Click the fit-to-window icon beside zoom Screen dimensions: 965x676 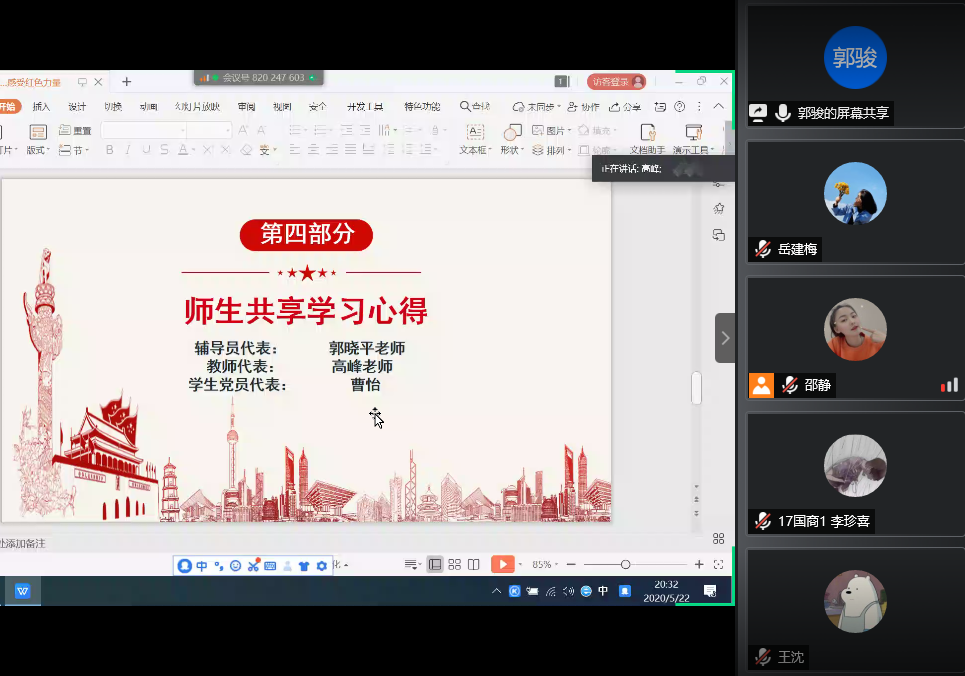718,565
